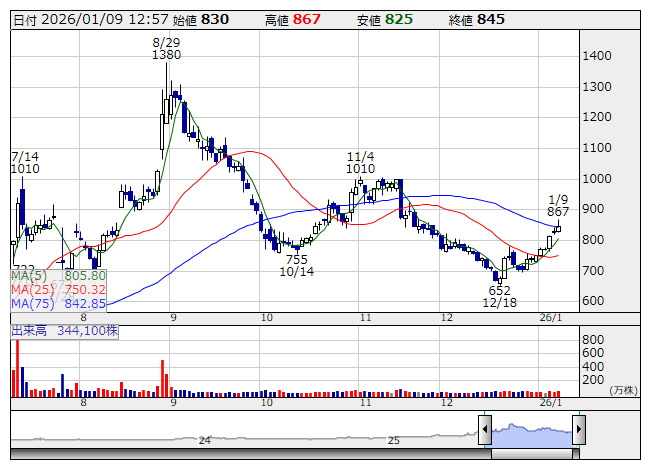Image resolution: width=653 pixels, height=470 pixels.
Task: Click the 8/29 peak label 1380
Action: coord(166,56)
